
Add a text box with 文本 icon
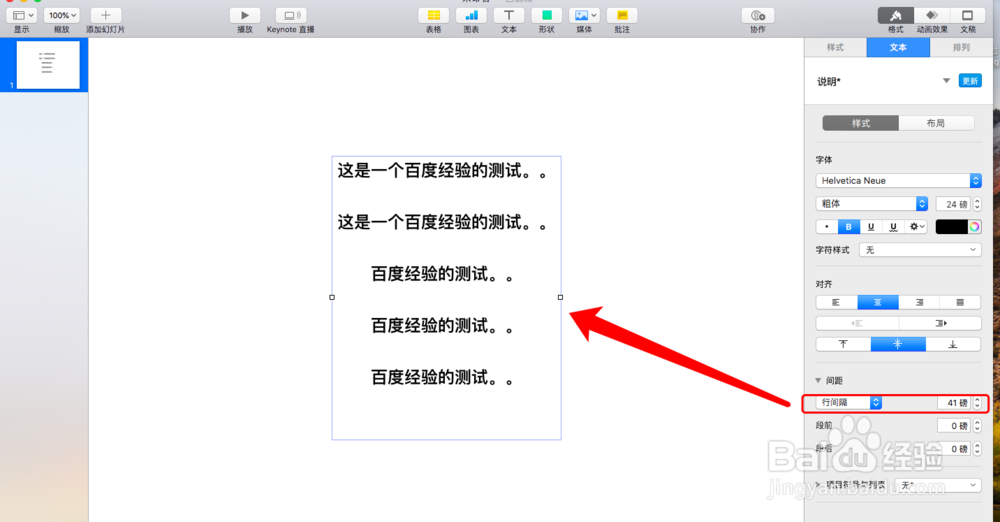point(509,15)
